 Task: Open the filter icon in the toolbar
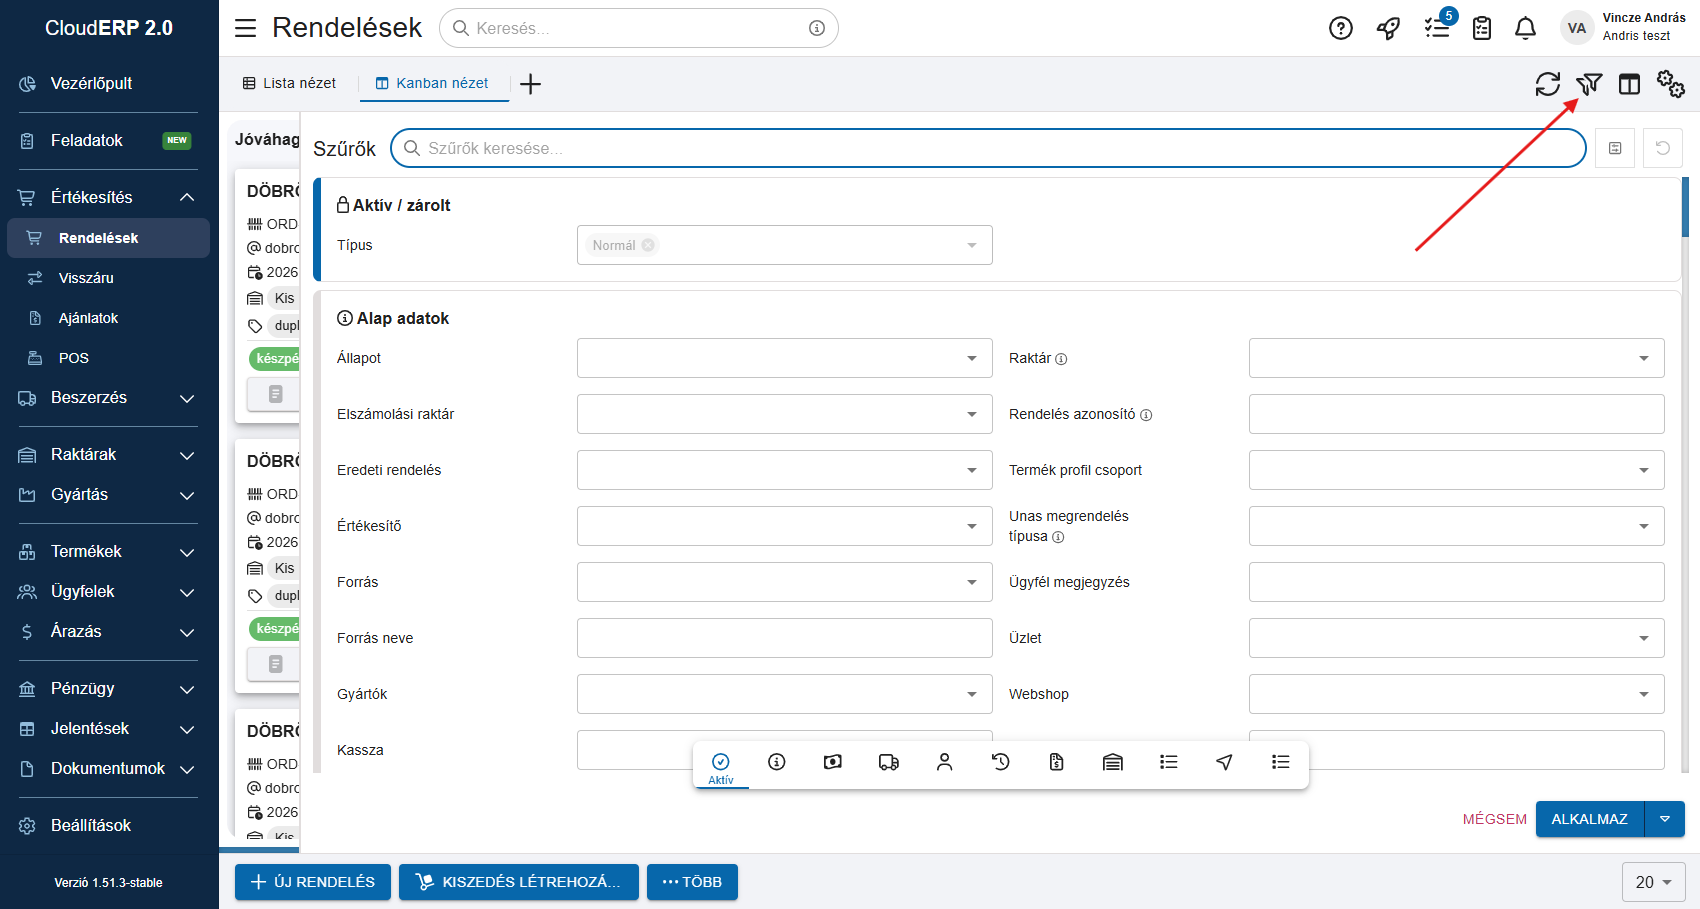coord(1589,84)
